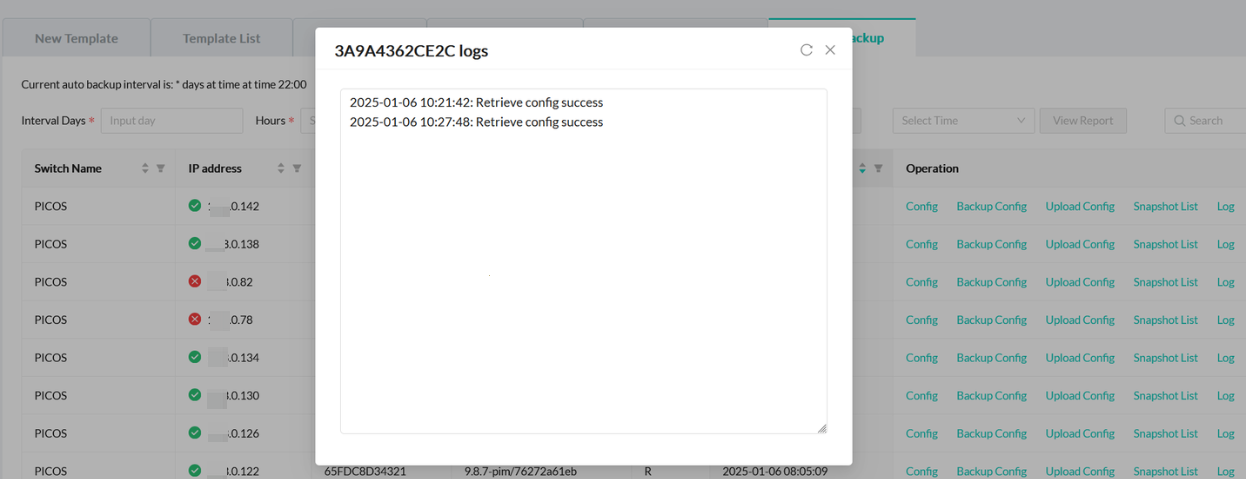Click the Switch Name column sort icon
Image resolution: width=1246 pixels, height=479 pixels.
[x=145, y=169]
